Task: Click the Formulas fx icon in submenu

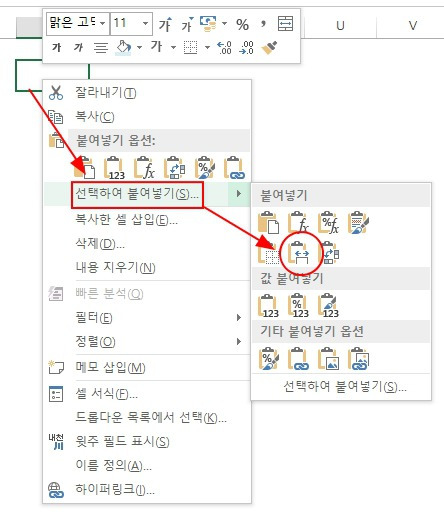Action: pos(299,222)
